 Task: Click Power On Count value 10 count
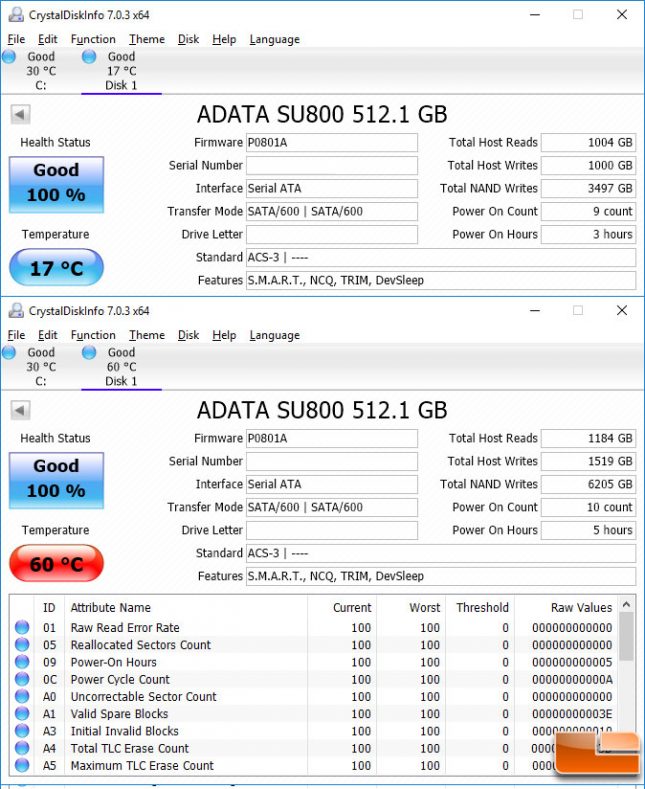coord(588,507)
